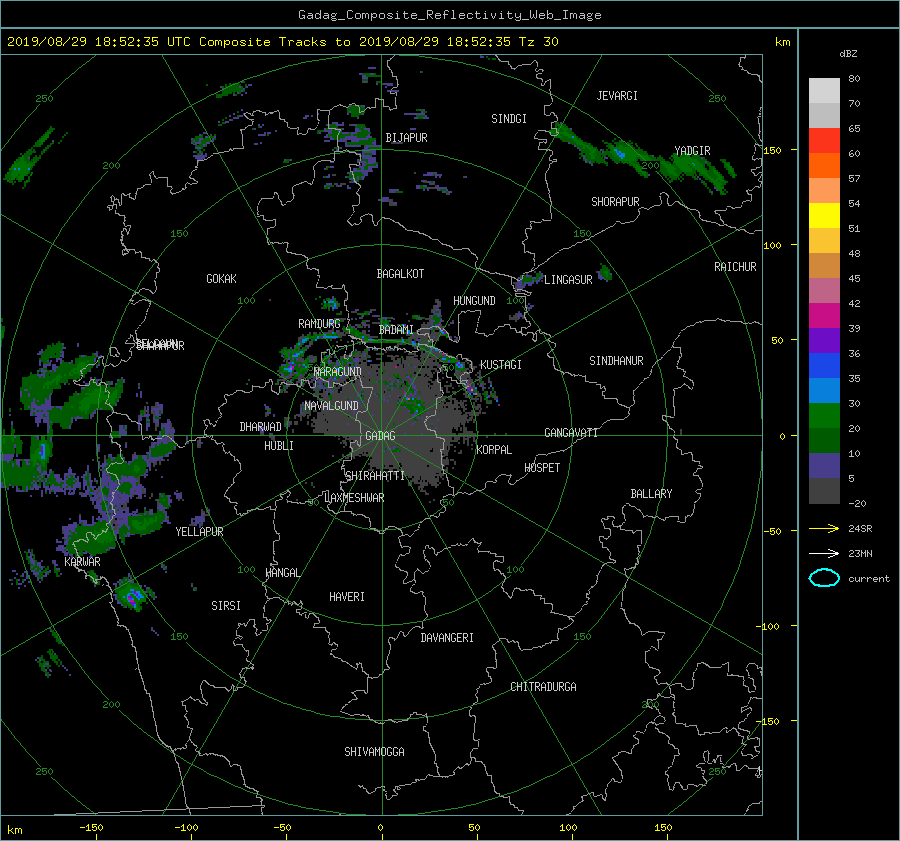Screen dimensions: 900x841
Task: Click the 0 km bottom axis tick
Action: pos(380,828)
